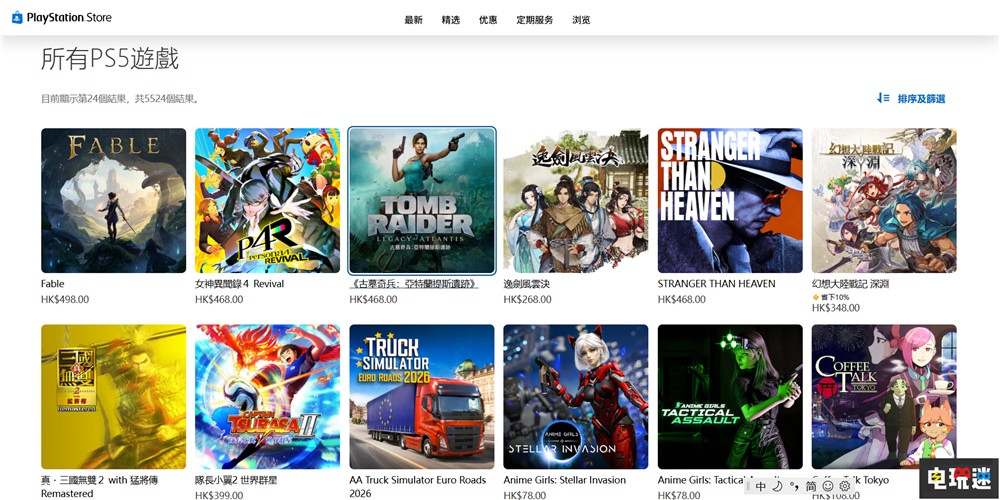
Task: Switch IME simplified/traditional (简) button
Action: point(811,486)
